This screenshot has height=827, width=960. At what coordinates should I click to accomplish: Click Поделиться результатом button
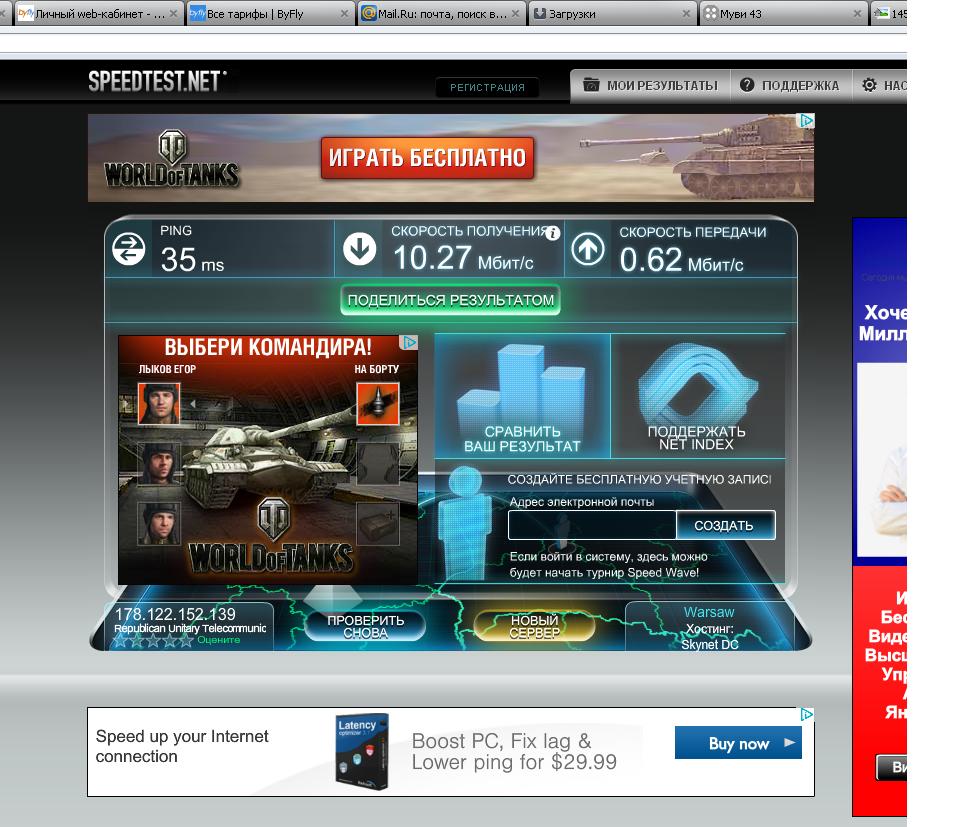(x=451, y=300)
